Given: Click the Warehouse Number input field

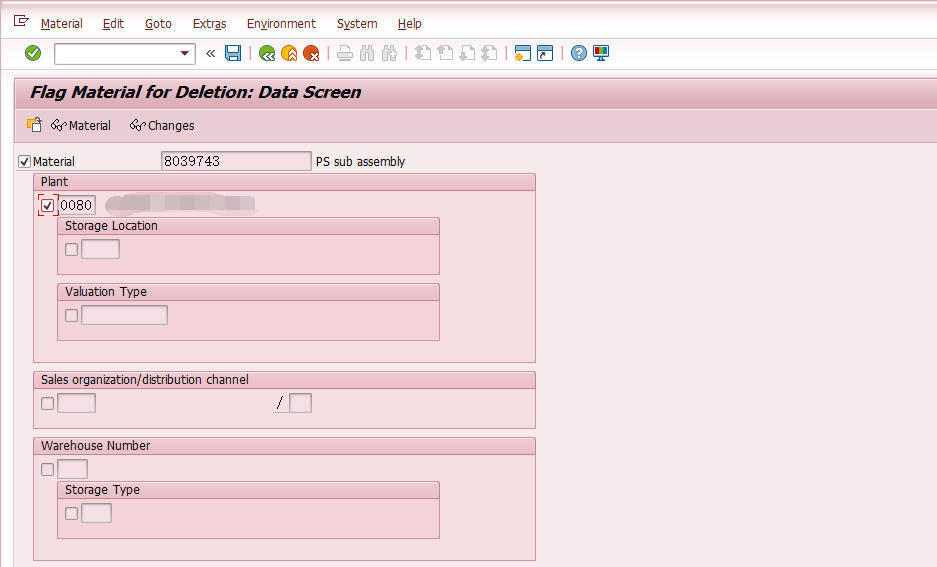Looking at the screenshot, I should [72, 470].
